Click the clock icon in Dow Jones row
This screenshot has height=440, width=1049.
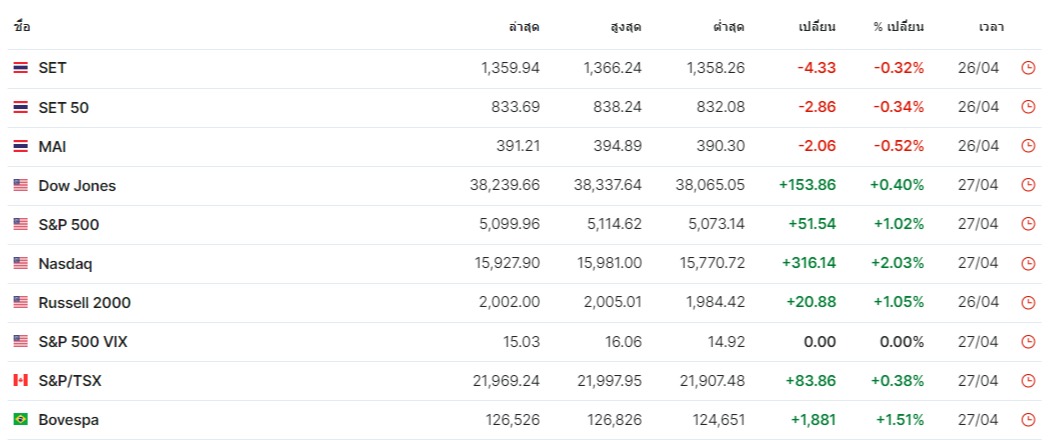tap(1028, 185)
